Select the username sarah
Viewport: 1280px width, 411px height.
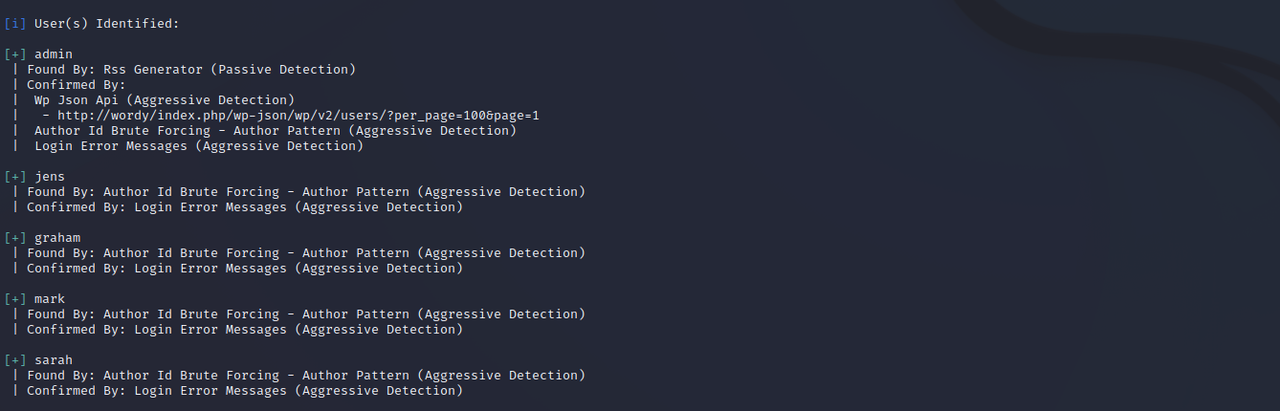click(x=54, y=359)
